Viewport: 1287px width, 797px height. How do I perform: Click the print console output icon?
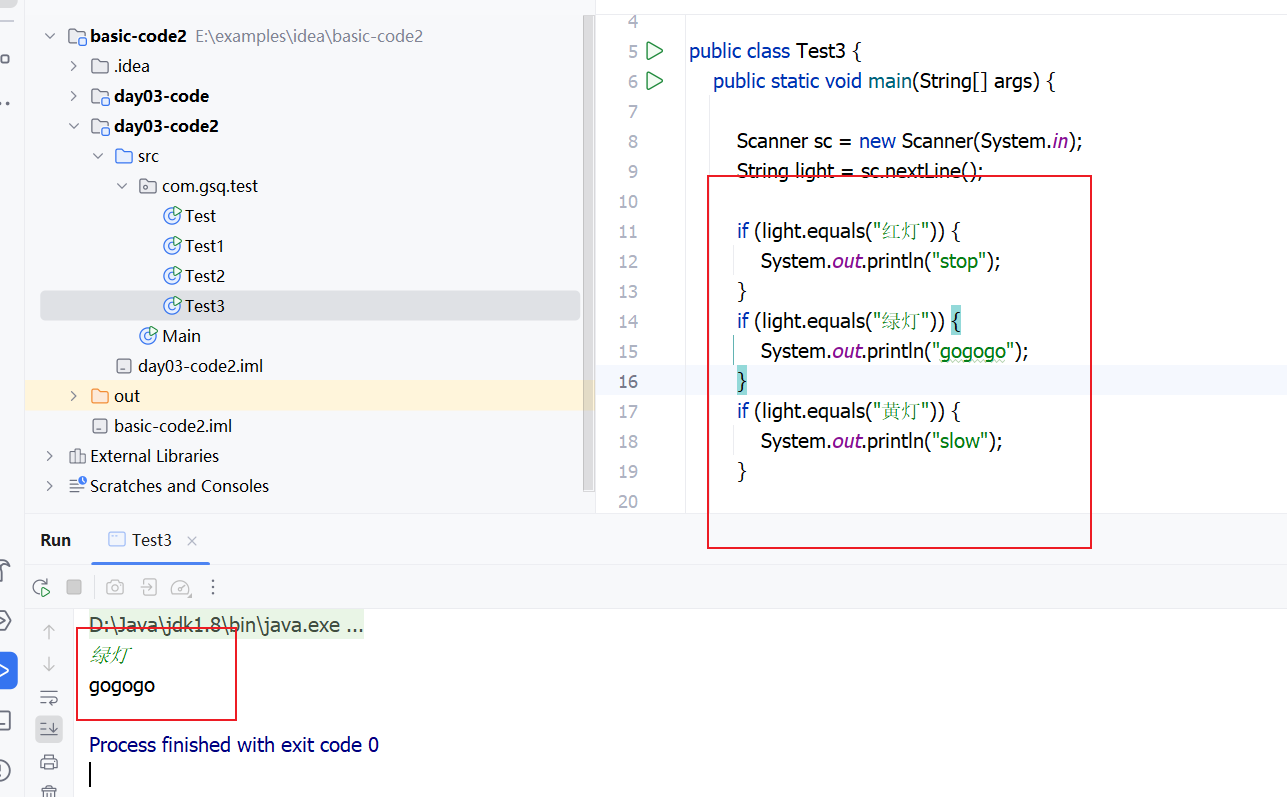coord(49,762)
